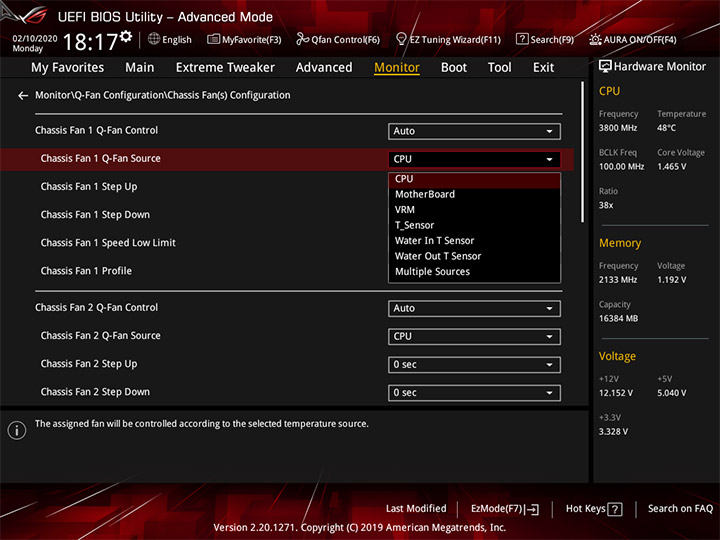Click the EzMode exit arrow icon
Screen dimensions: 720x540
[x=533, y=509]
